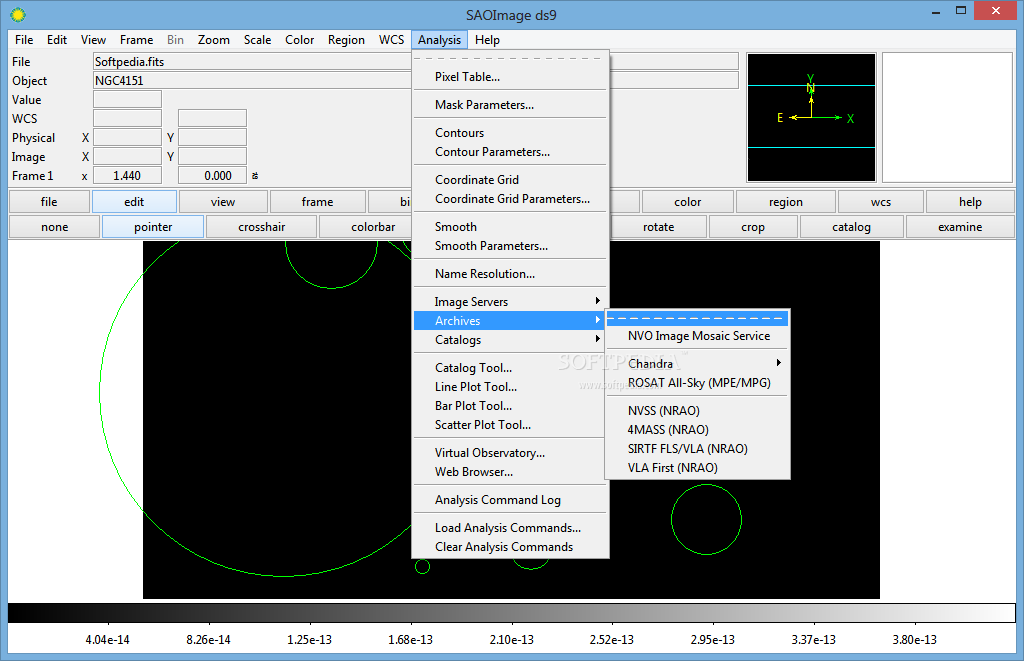Open Mask Parameters...
The height and width of the screenshot is (661, 1024).
(x=511, y=105)
